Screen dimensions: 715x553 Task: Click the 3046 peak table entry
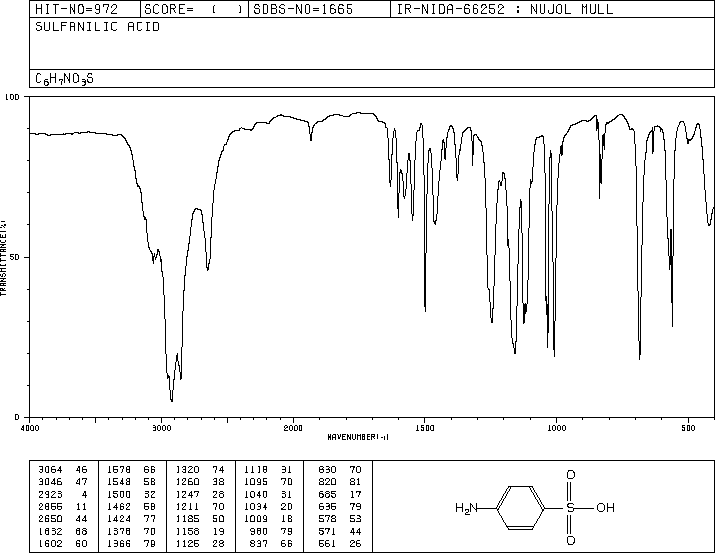coord(63,482)
